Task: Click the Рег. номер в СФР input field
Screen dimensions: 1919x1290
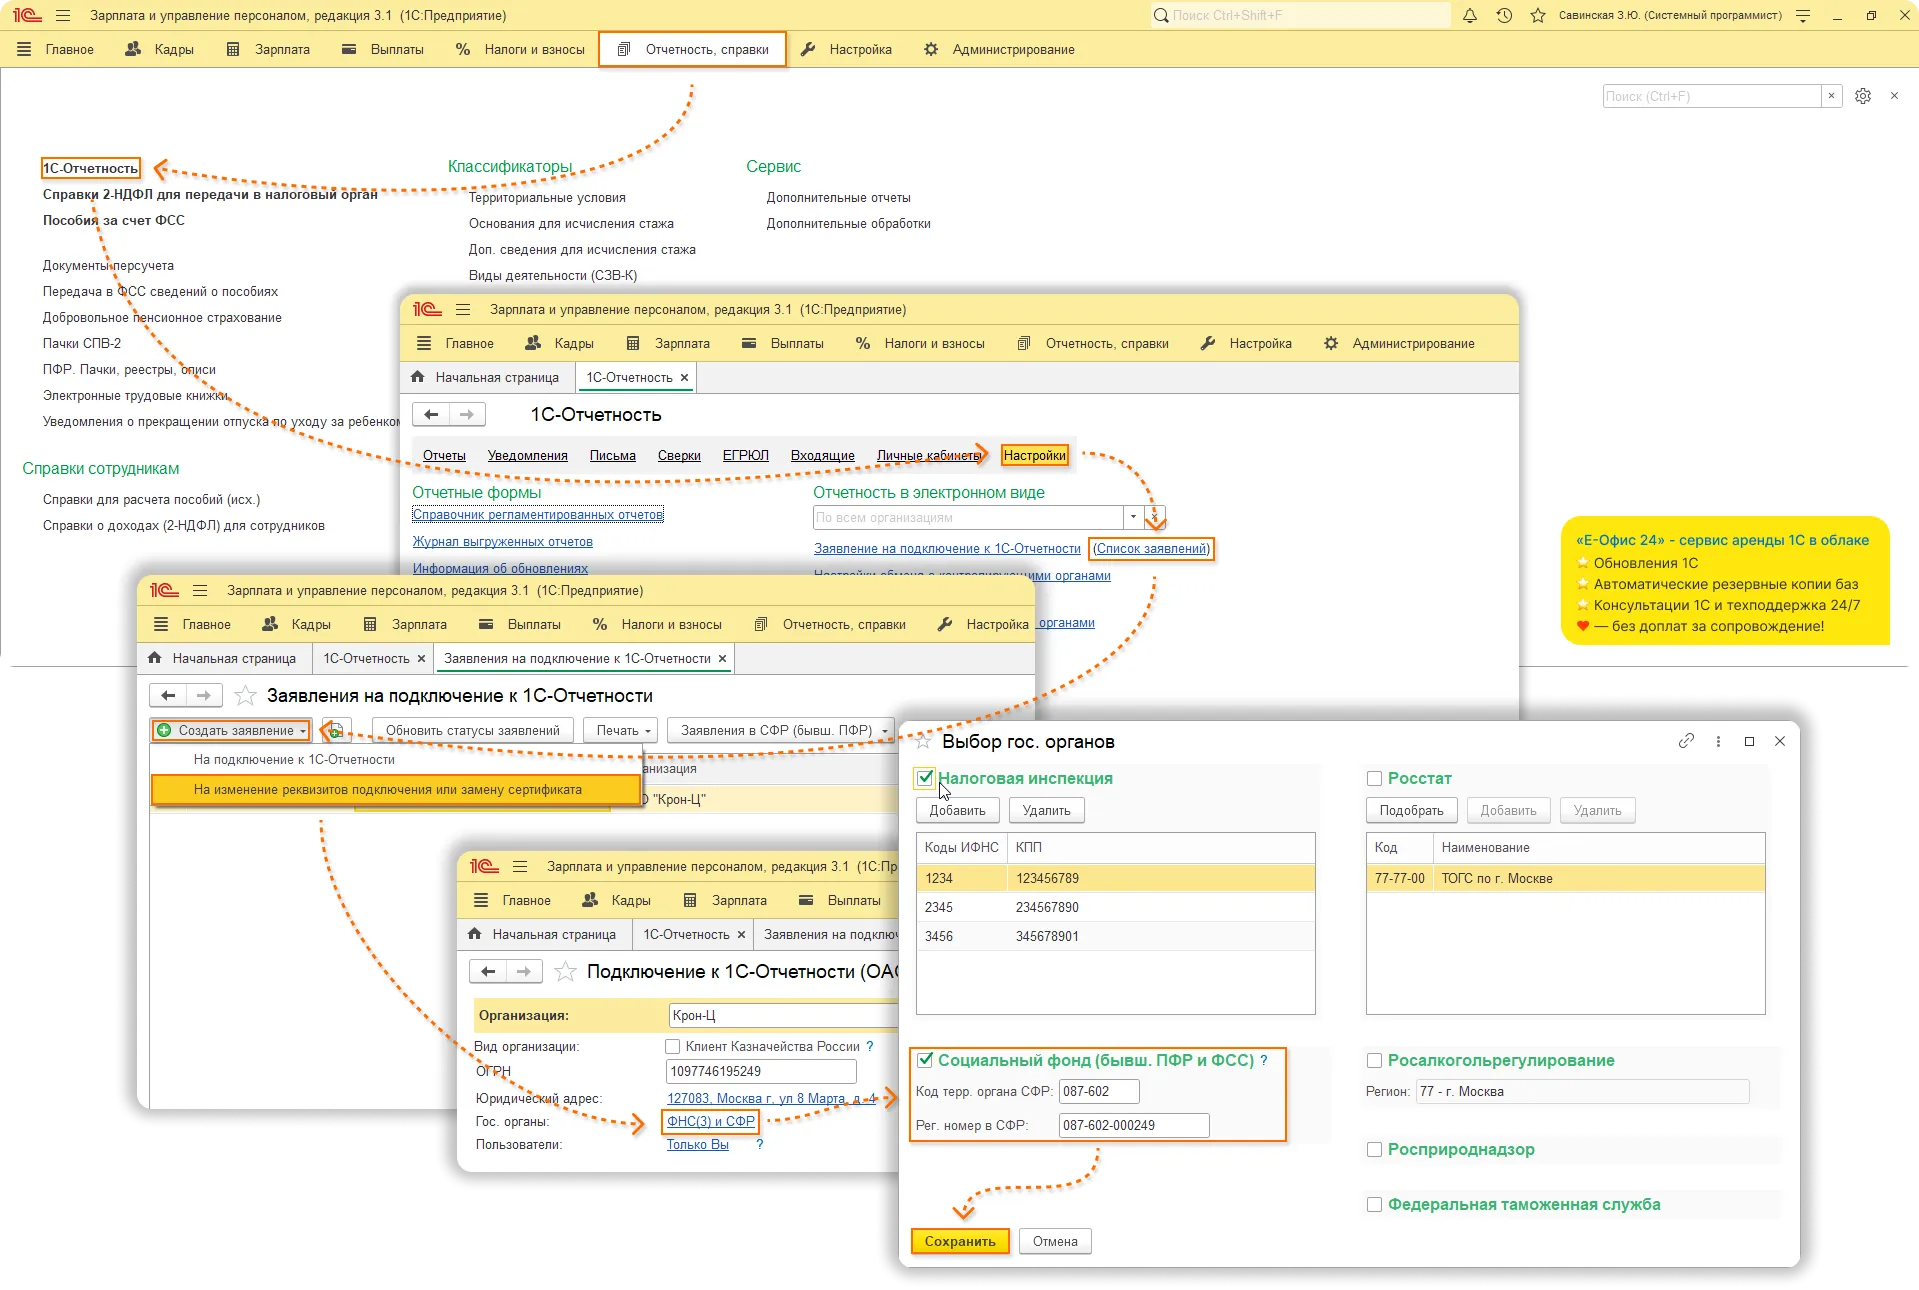Action: click(1134, 1125)
